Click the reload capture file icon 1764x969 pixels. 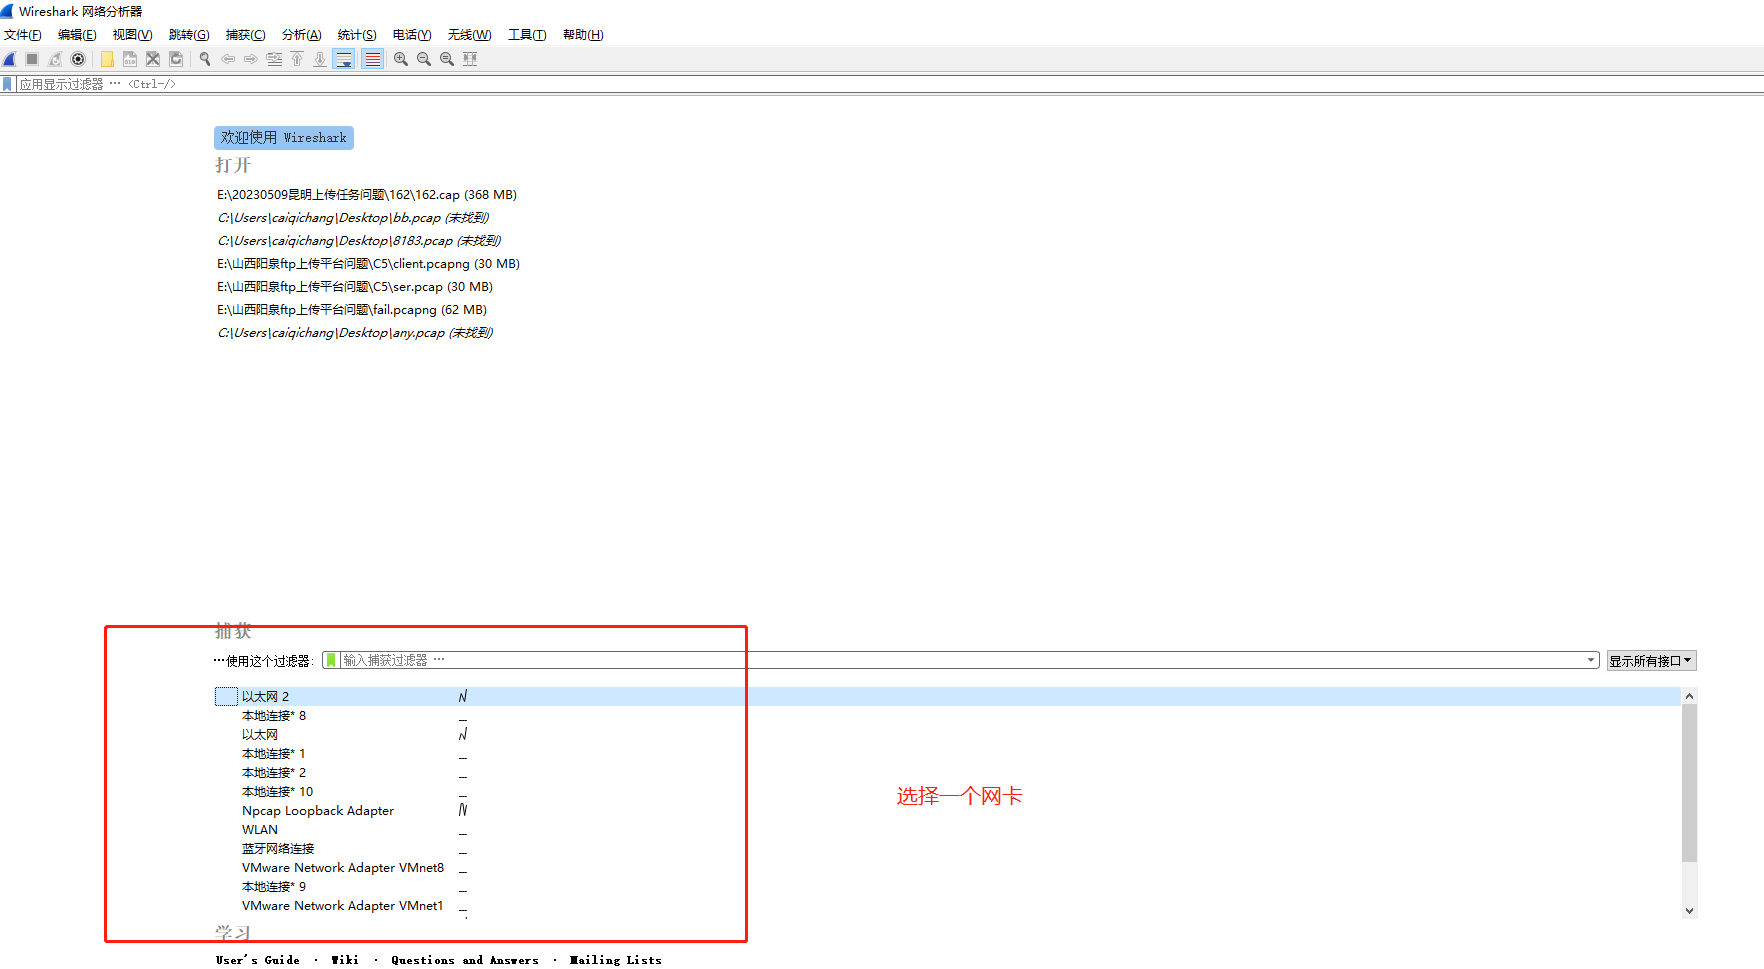pyautogui.click(x=176, y=59)
